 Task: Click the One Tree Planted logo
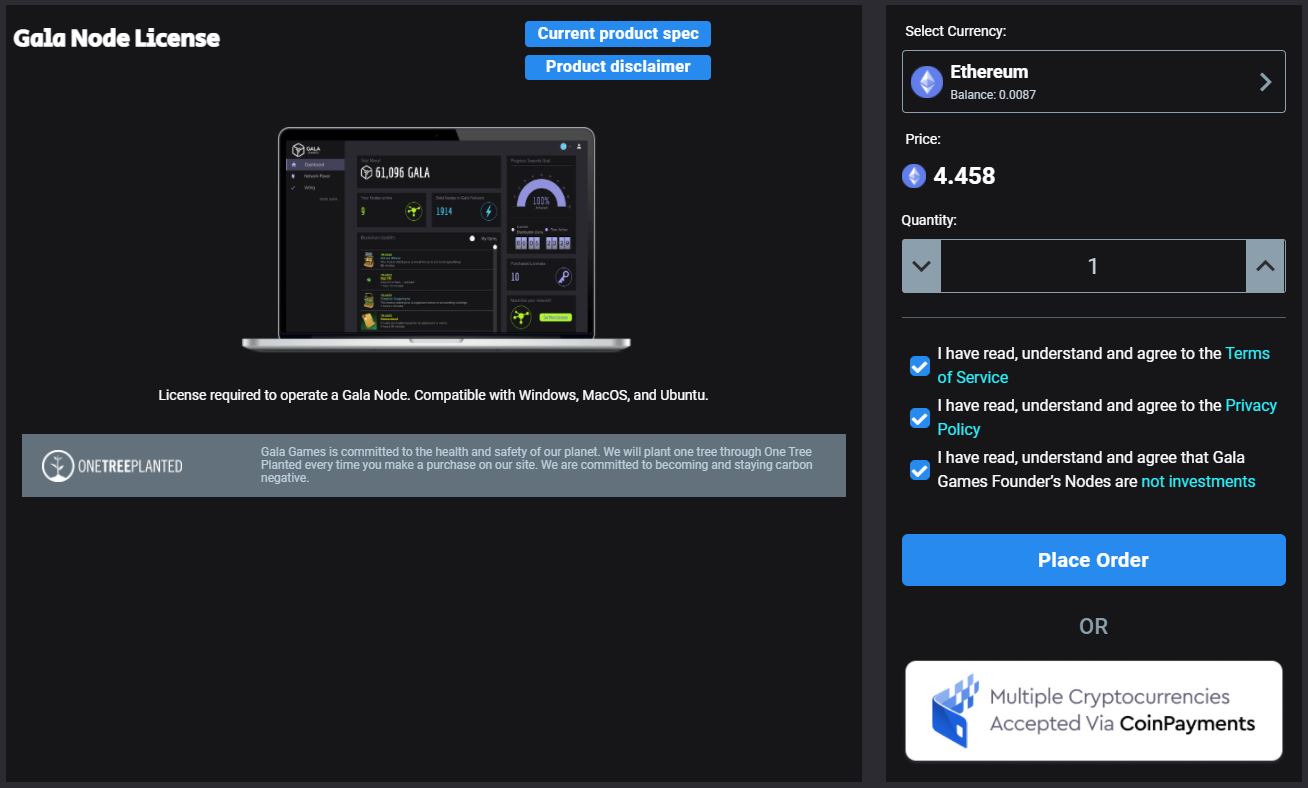pos(112,466)
